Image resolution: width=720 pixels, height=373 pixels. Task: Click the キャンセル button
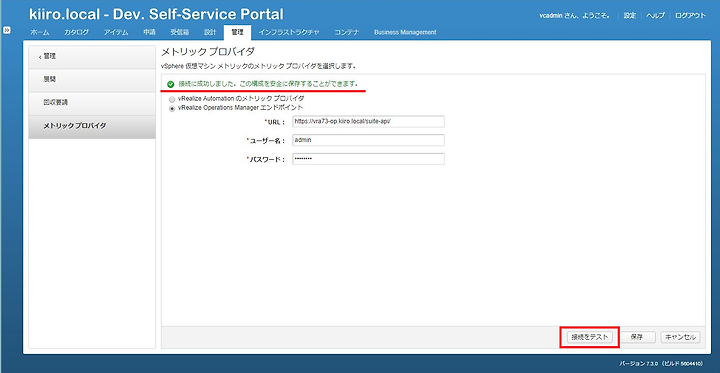pos(681,337)
